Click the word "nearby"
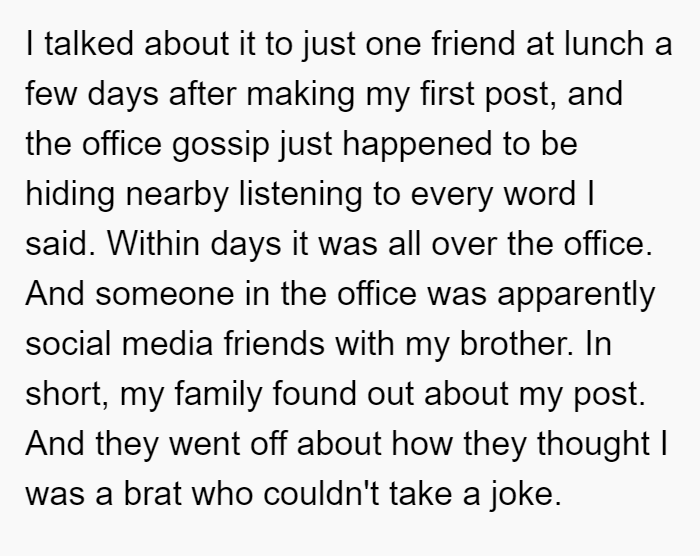 177,194
